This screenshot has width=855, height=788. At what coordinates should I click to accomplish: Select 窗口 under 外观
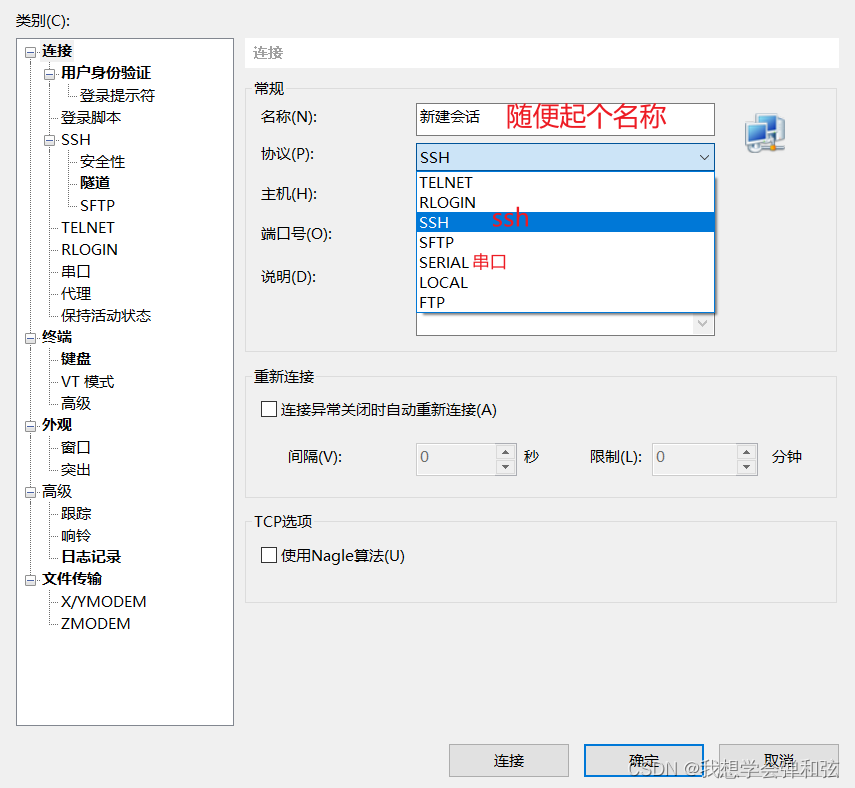click(76, 447)
